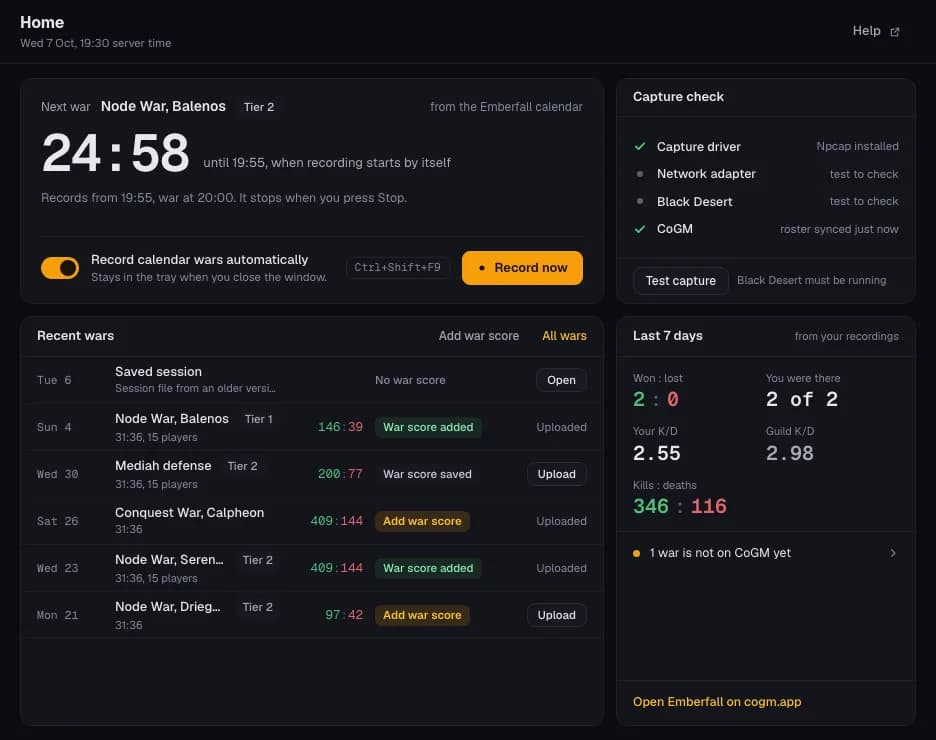
Task: Click the Uploaded status for Conquest War, Calpheon
Action: (561, 521)
